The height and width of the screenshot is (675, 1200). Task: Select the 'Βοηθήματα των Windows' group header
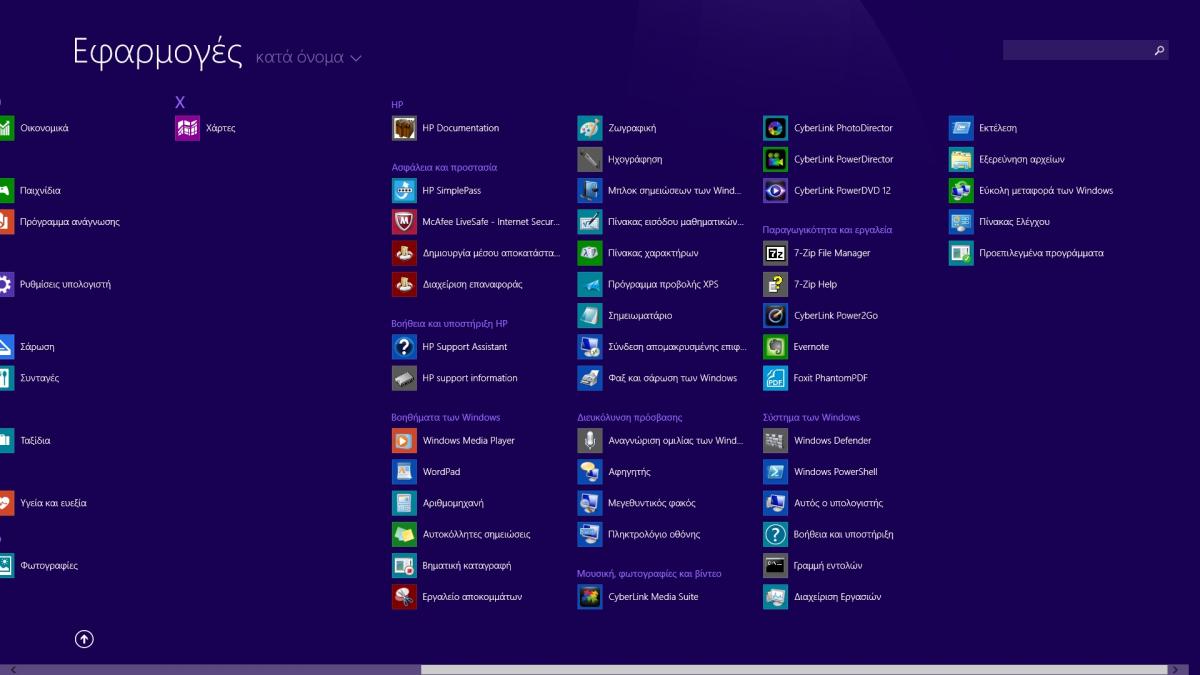coord(446,417)
